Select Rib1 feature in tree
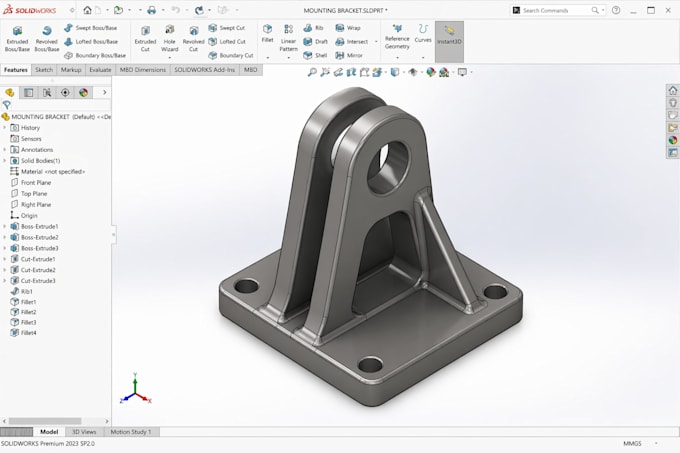Viewport: 680px width, 453px height. point(21,291)
